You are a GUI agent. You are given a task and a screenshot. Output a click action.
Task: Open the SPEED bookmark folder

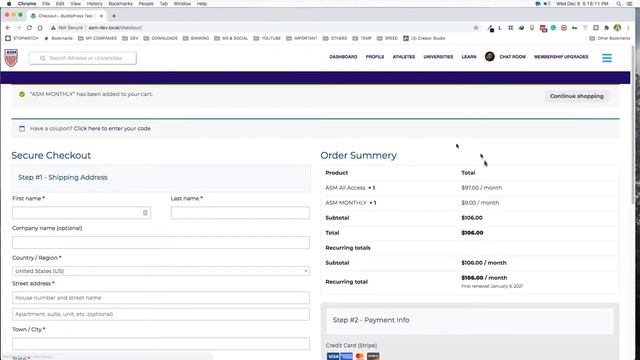point(387,38)
